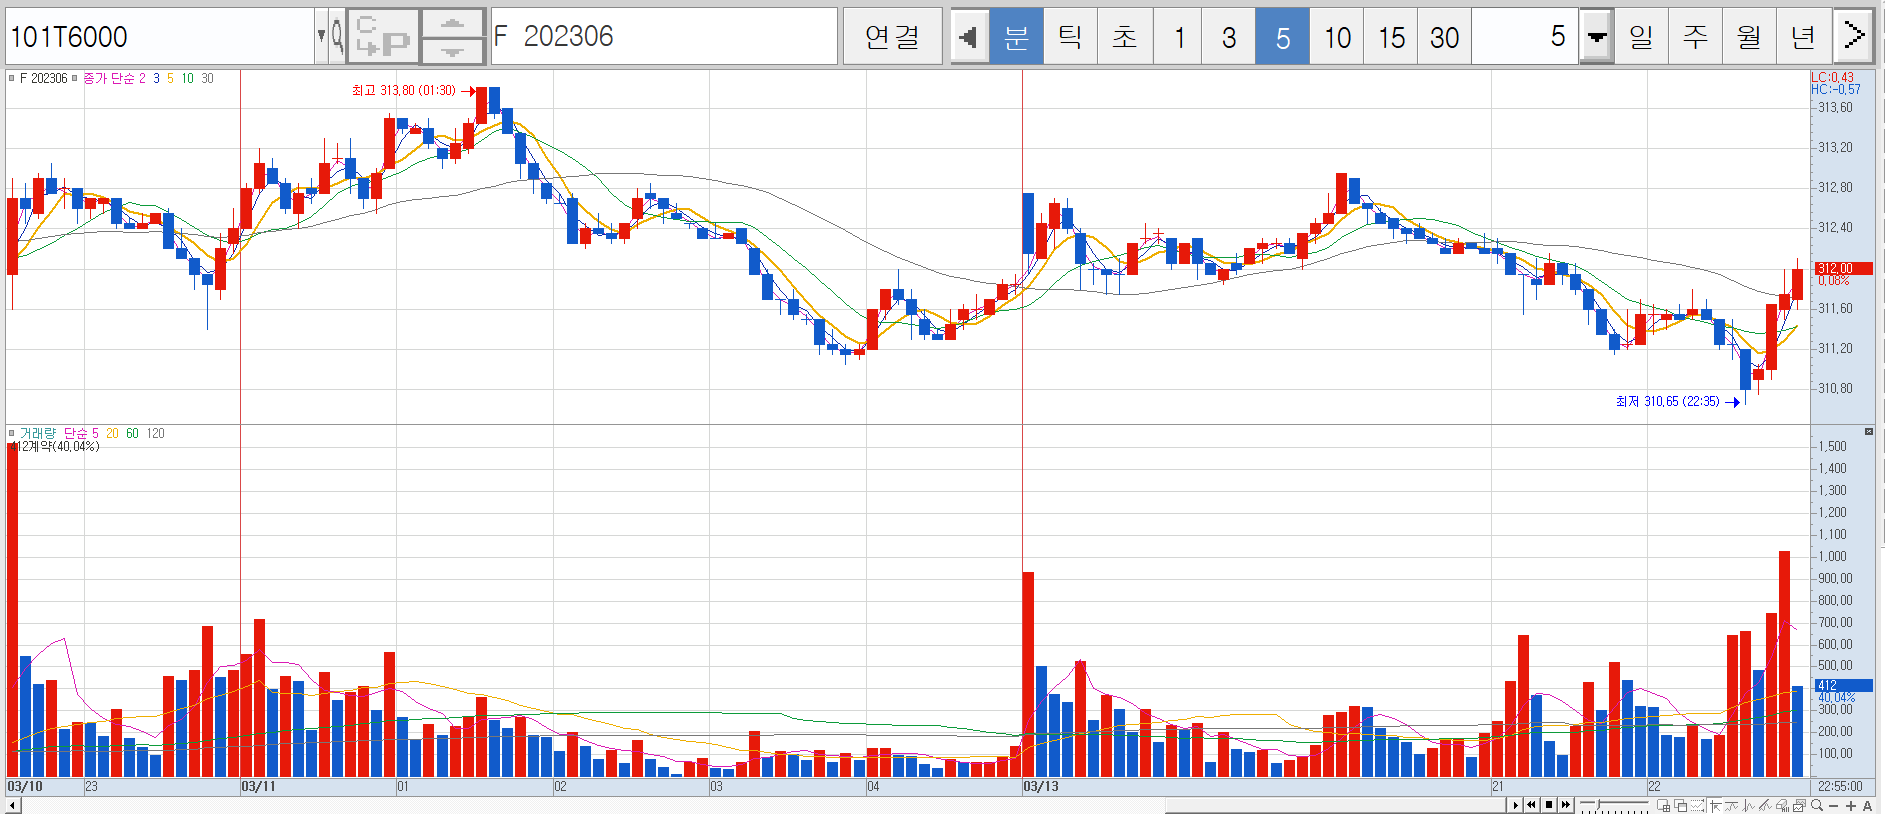Click the right chevron to expand toolbar
Image resolution: width=1885 pixels, height=814 pixels.
pyautogui.click(x=1854, y=37)
